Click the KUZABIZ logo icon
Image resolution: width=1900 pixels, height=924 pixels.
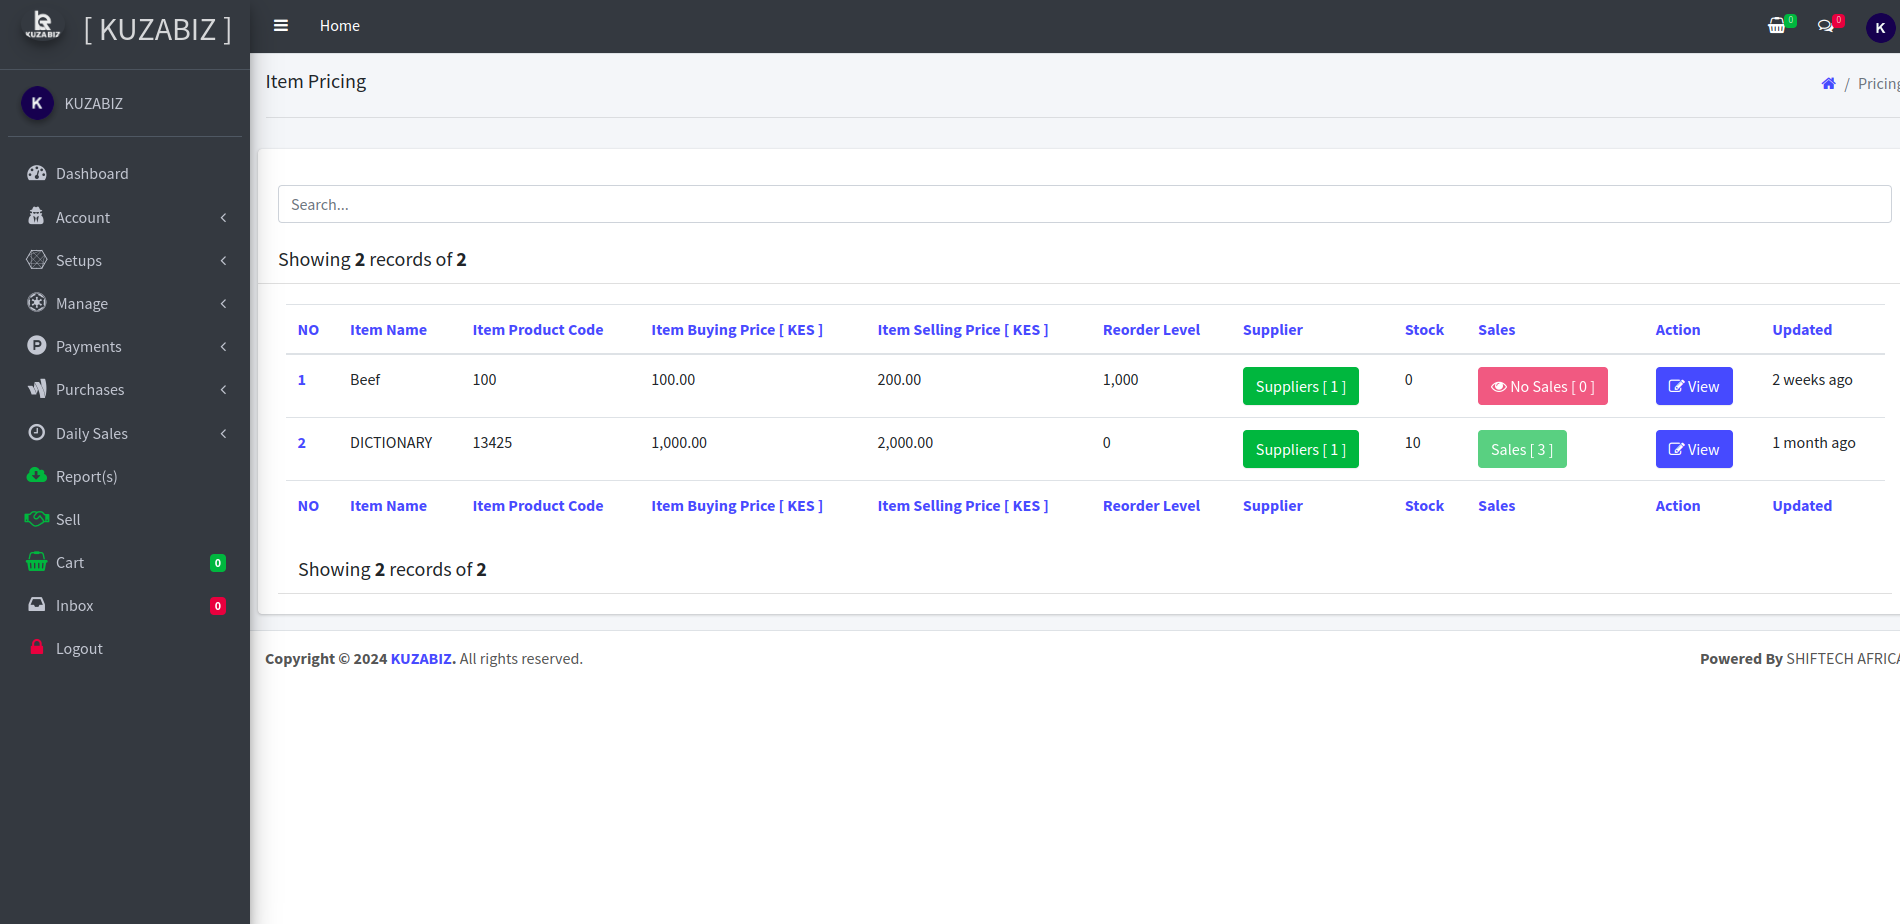42,26
